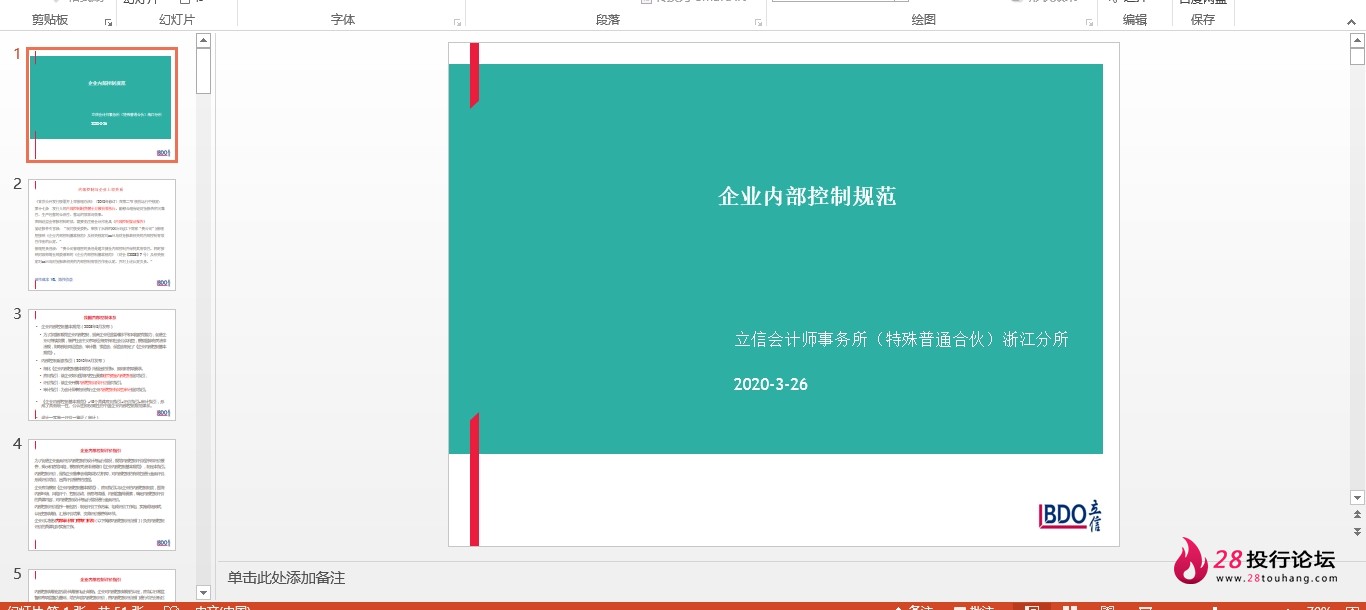Screen dimensions: 1366x610
Task: Open the 字体 group dialog launcher
Action: pos(458,21)
